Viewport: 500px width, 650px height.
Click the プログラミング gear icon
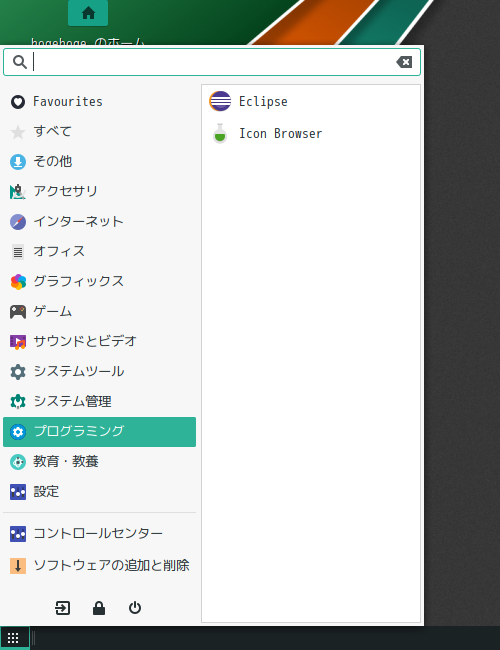18,432
